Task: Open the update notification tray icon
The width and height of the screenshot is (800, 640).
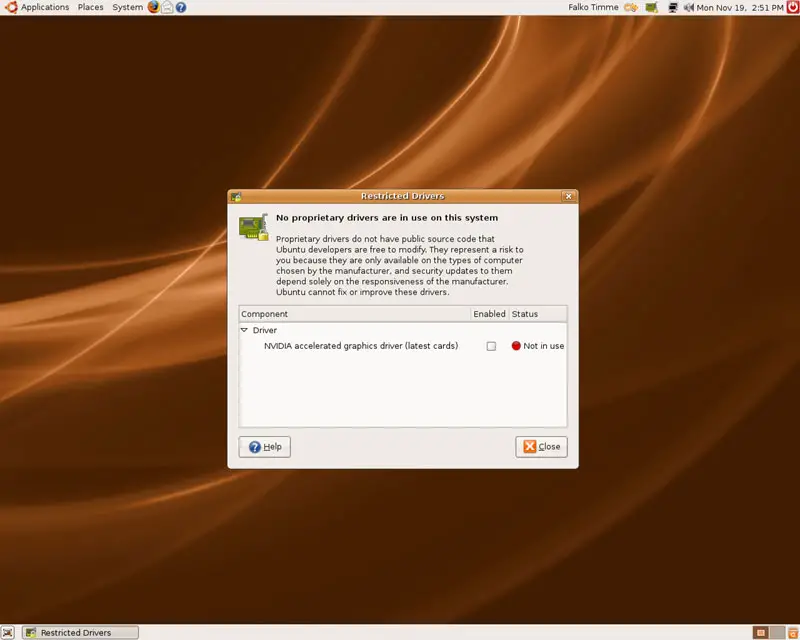Action: pyautogui.click(x=631, y=7)
